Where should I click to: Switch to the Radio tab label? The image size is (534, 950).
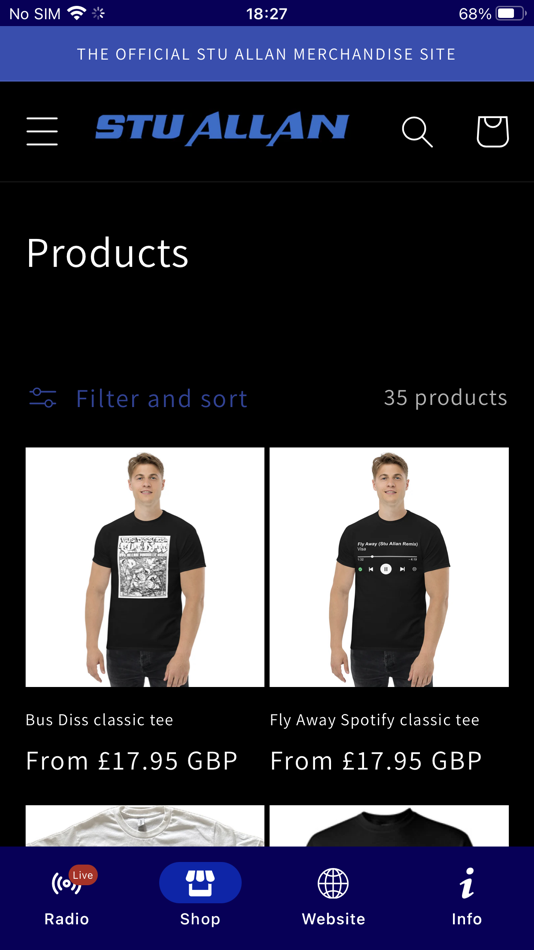pos(67,919)
